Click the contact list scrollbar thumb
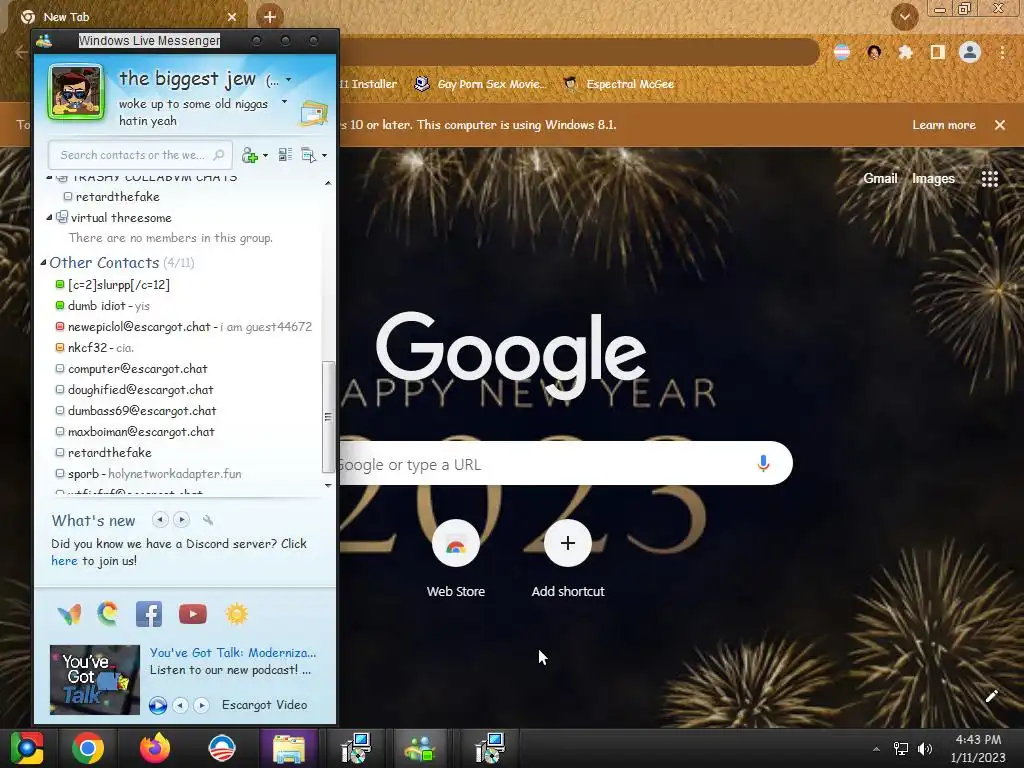 [x=328, y=417]
